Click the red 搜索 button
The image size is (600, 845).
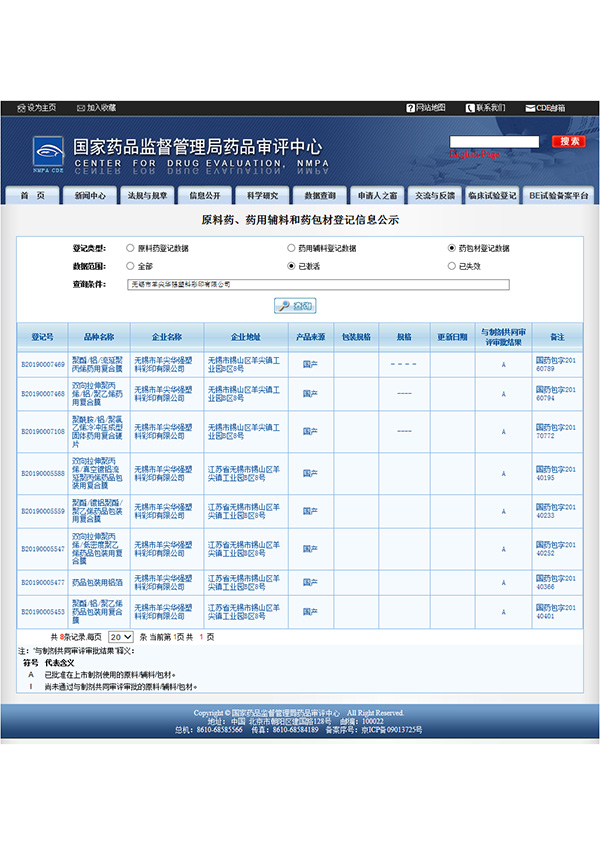tap(569, 141)
